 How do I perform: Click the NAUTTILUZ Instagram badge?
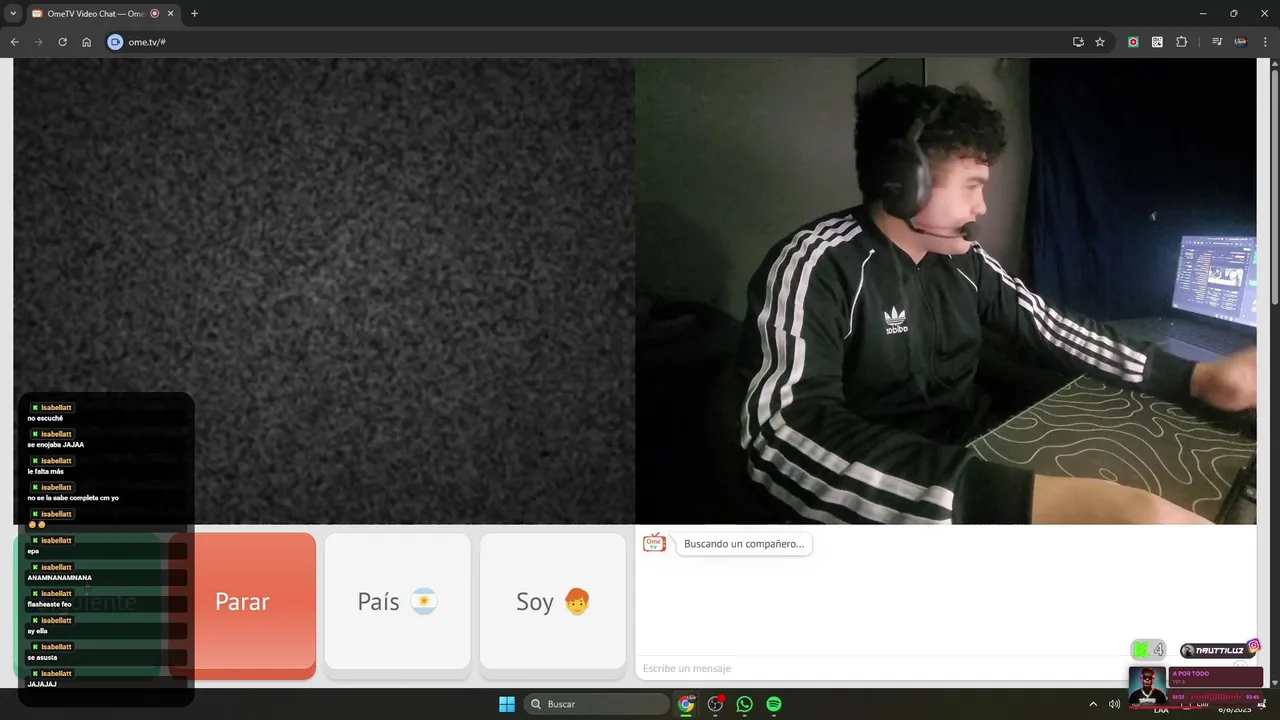pyautogui.click(x=1220, y=650)
